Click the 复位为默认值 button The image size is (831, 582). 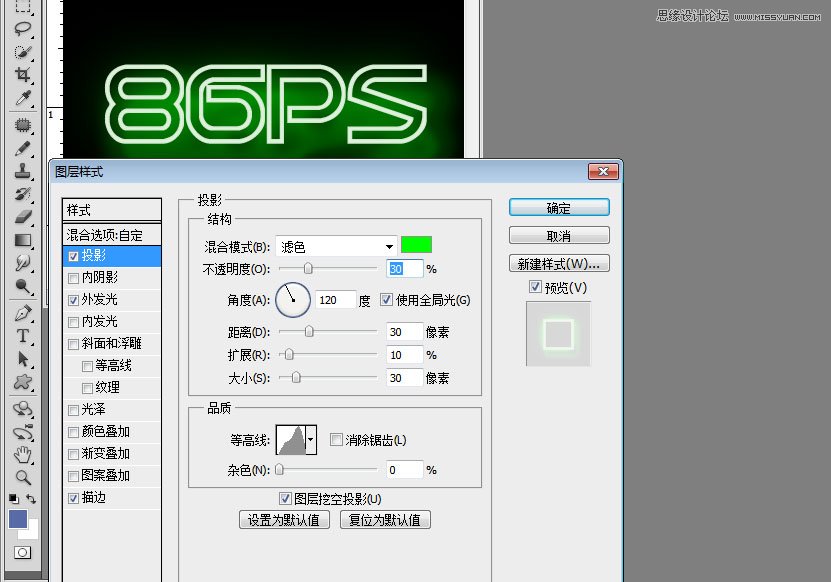385,520
